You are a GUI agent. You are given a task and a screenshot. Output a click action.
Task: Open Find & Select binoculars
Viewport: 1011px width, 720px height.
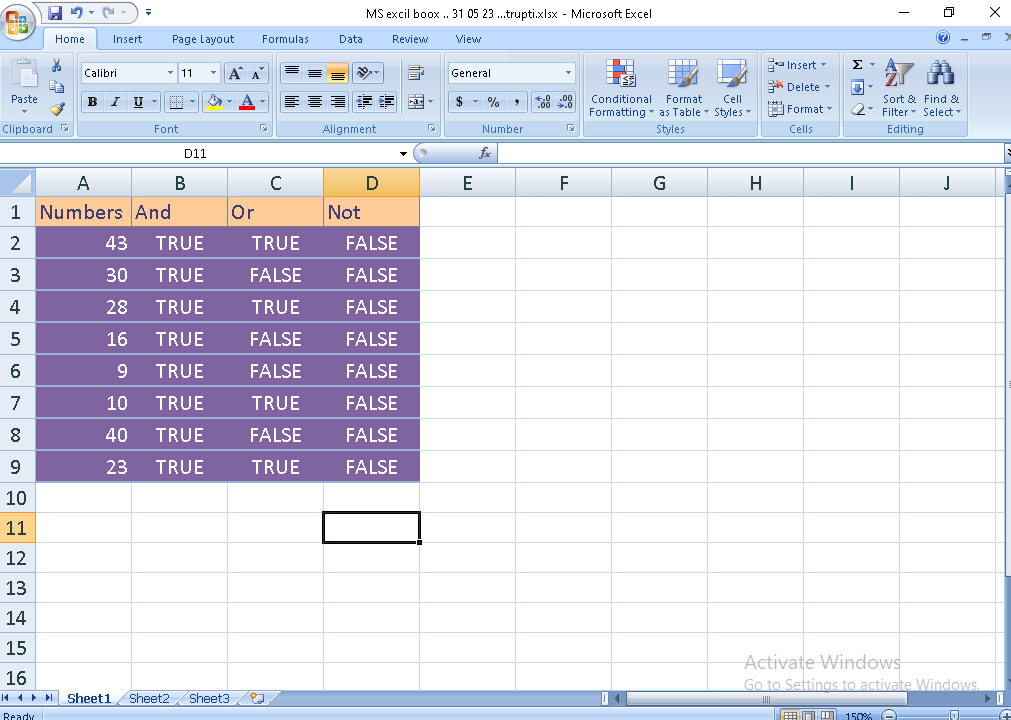click(941, 88)
